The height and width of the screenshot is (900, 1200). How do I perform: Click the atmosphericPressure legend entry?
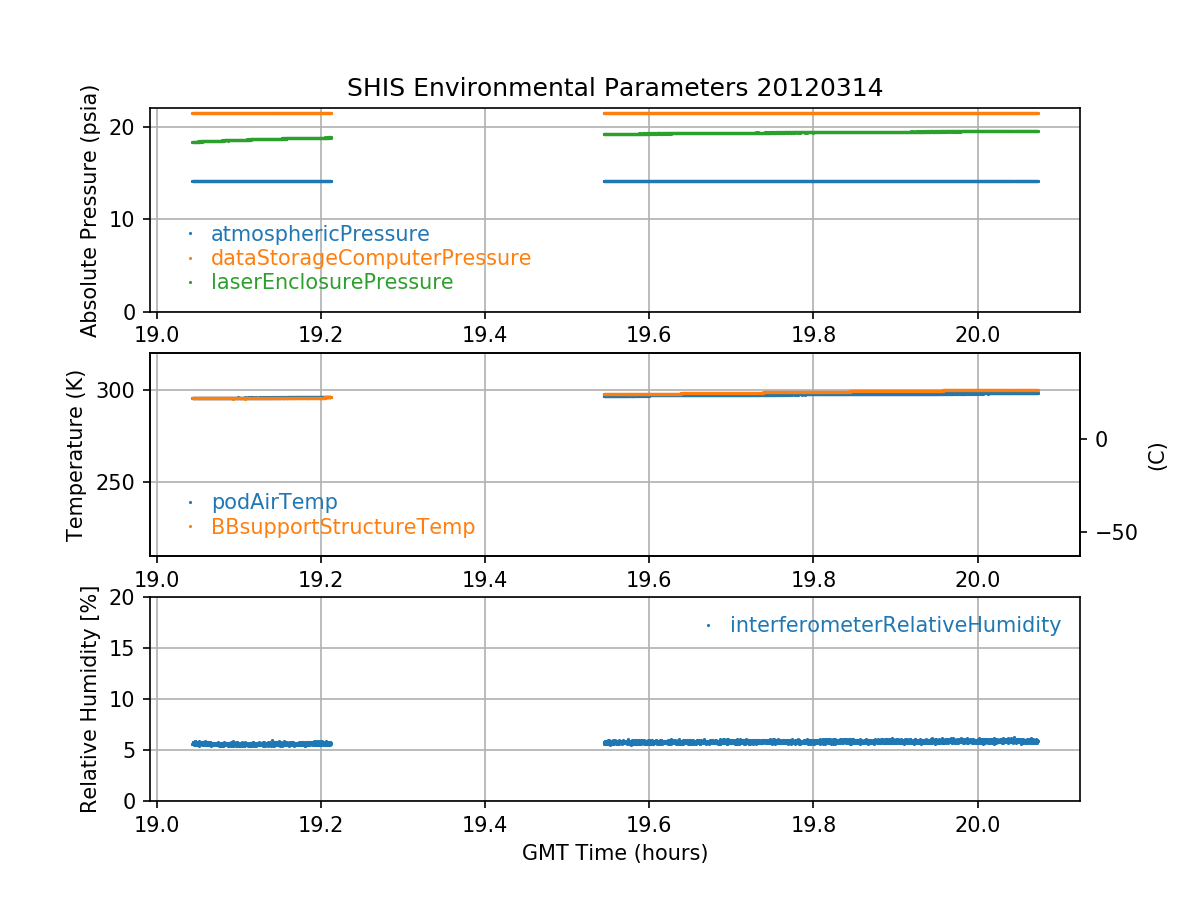point(320,234)
